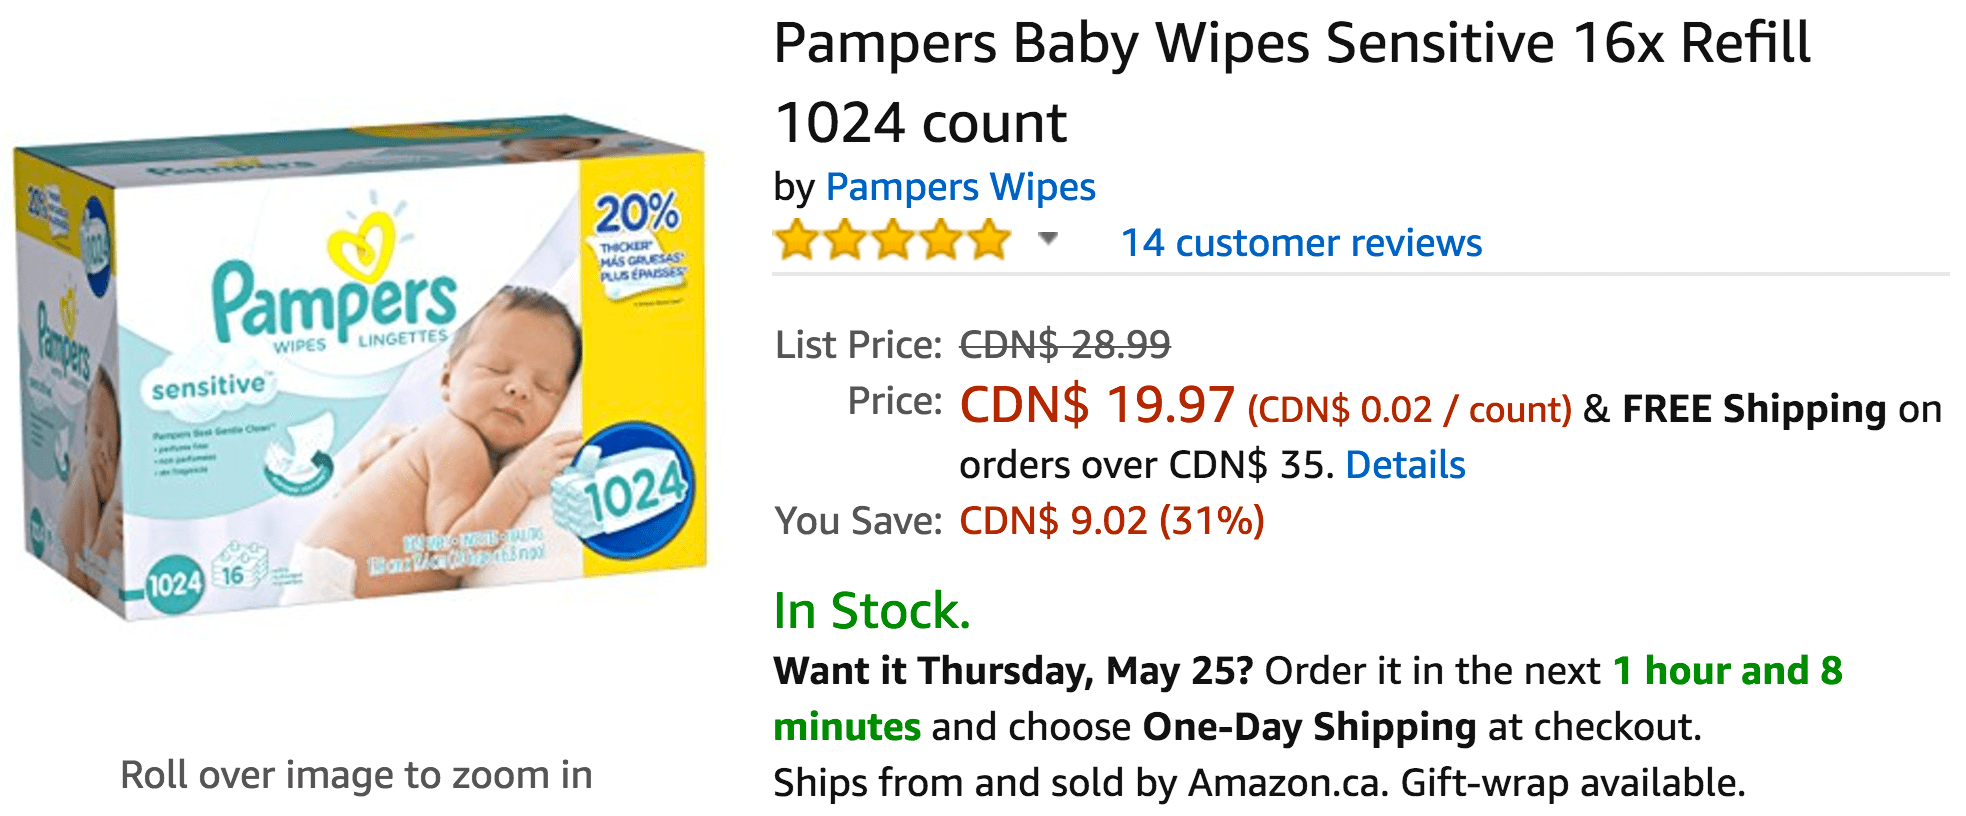Screen dimensions: 1966x816
Task: Click the fifth gold rating star
Action: (989, 241)
